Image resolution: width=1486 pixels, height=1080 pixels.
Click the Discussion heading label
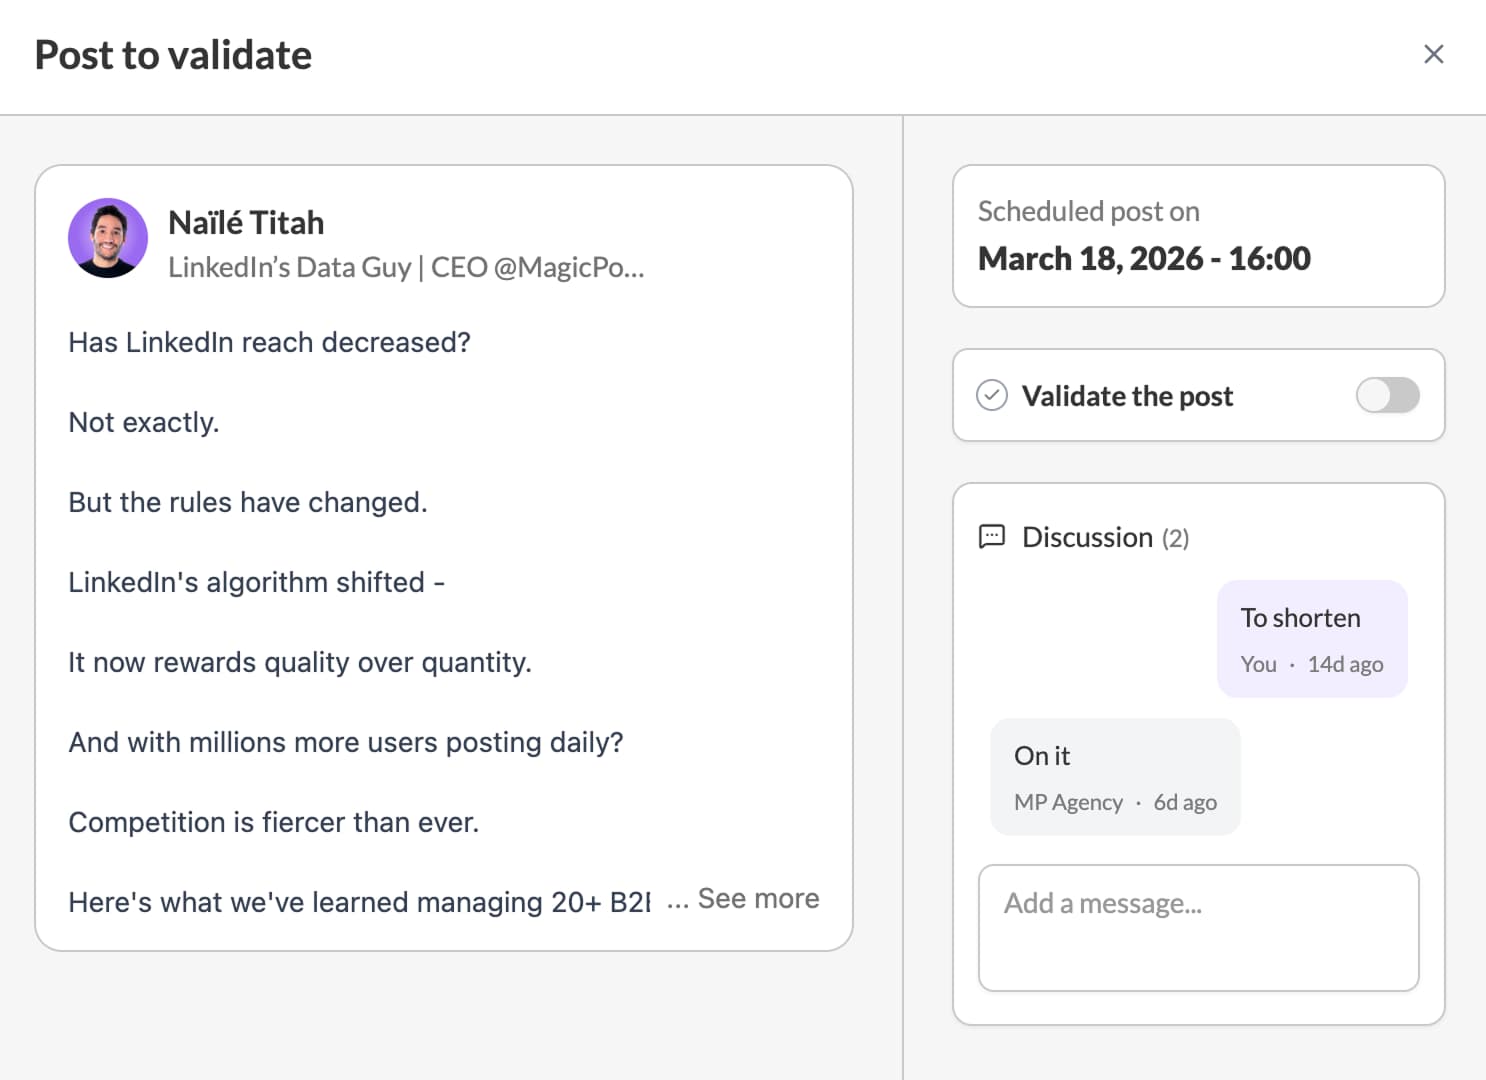1087,537
